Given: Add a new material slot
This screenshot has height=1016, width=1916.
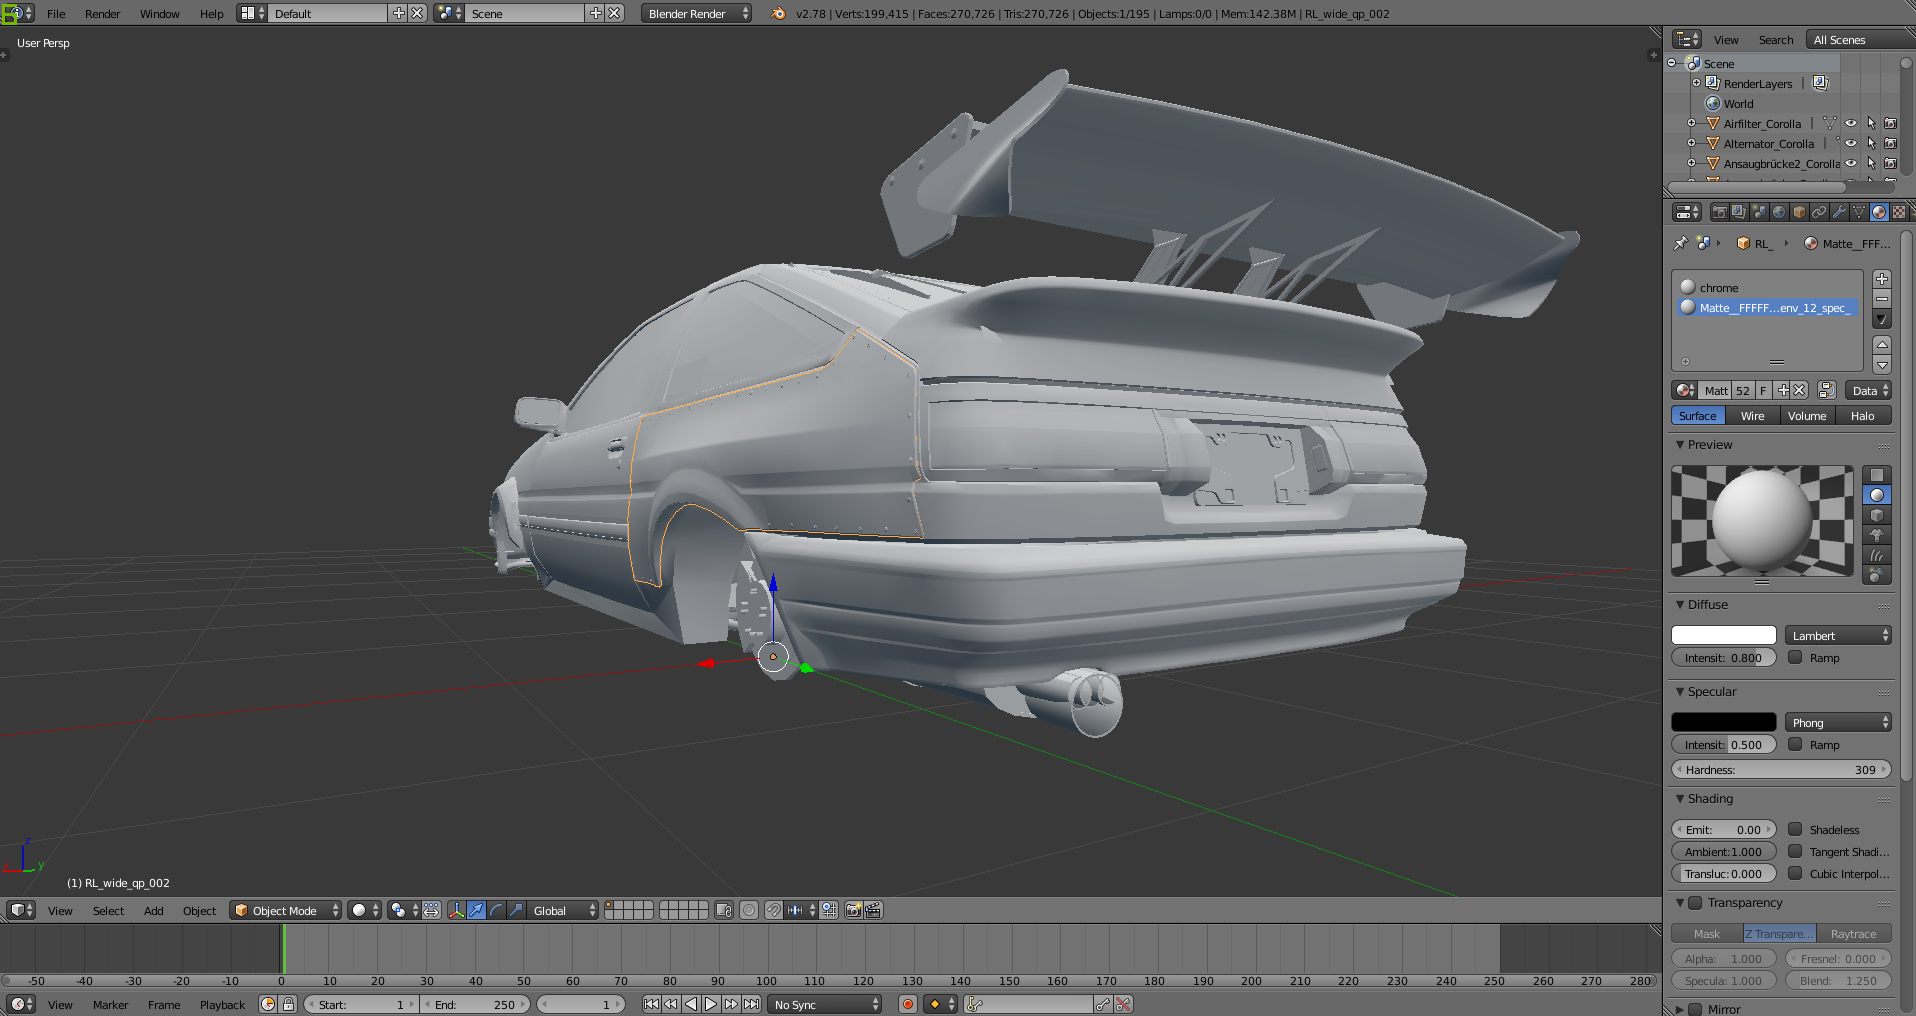Looking at the screenshot, I should click(x=1882, y=279).
